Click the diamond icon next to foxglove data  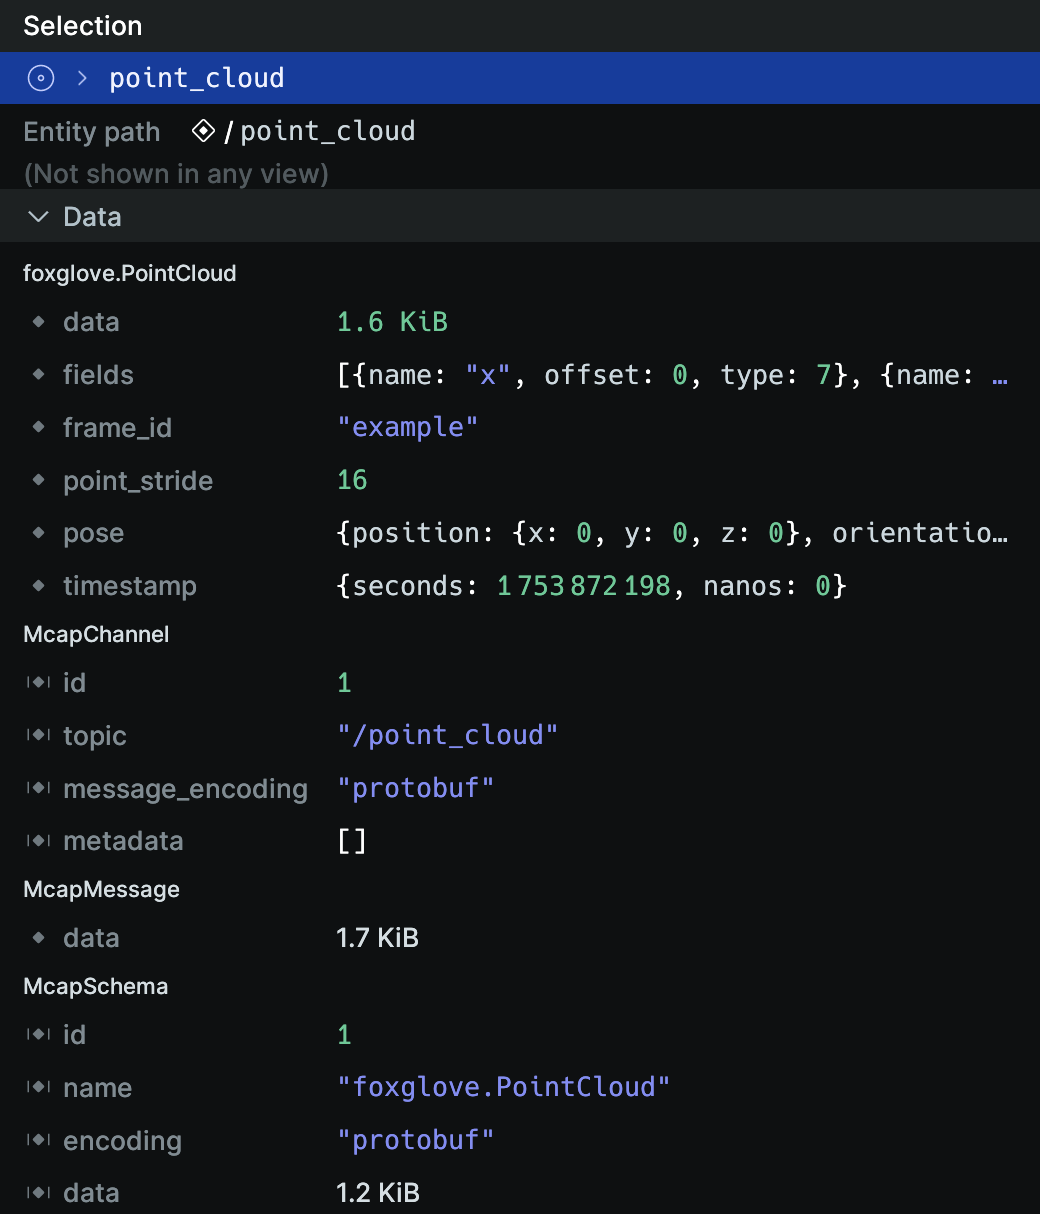(x=39, y=322)
